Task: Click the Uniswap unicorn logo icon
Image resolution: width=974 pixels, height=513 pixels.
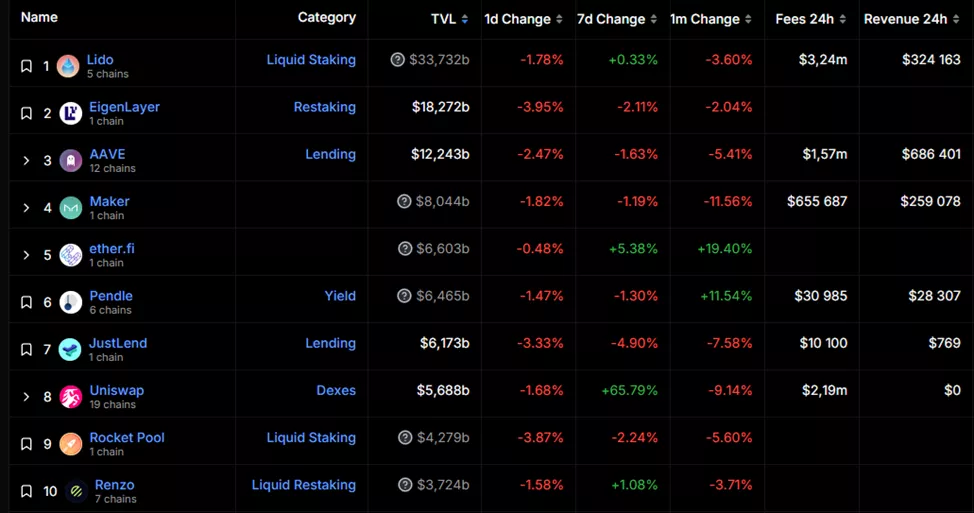Action: 70,397
